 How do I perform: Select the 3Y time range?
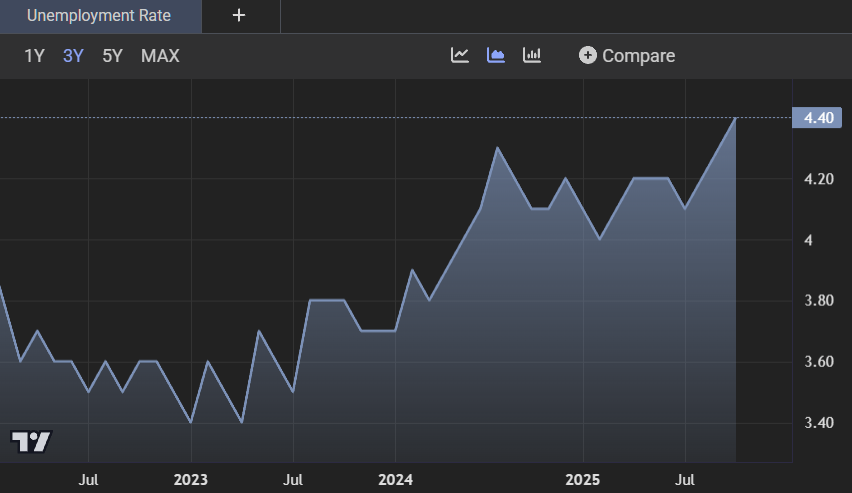click(73, 56)
